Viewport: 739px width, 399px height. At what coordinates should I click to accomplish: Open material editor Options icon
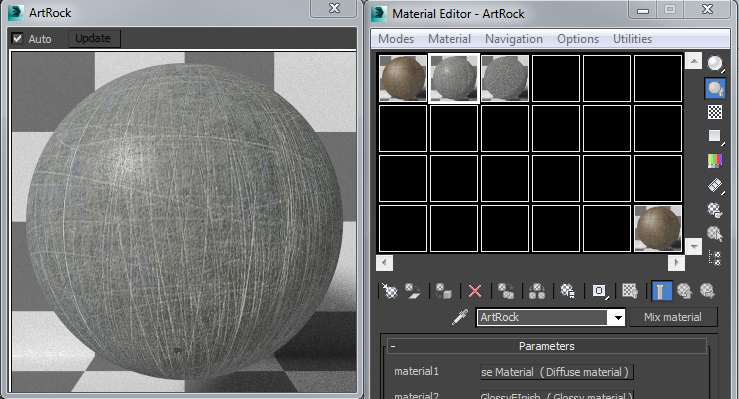(x=715, y=210)
